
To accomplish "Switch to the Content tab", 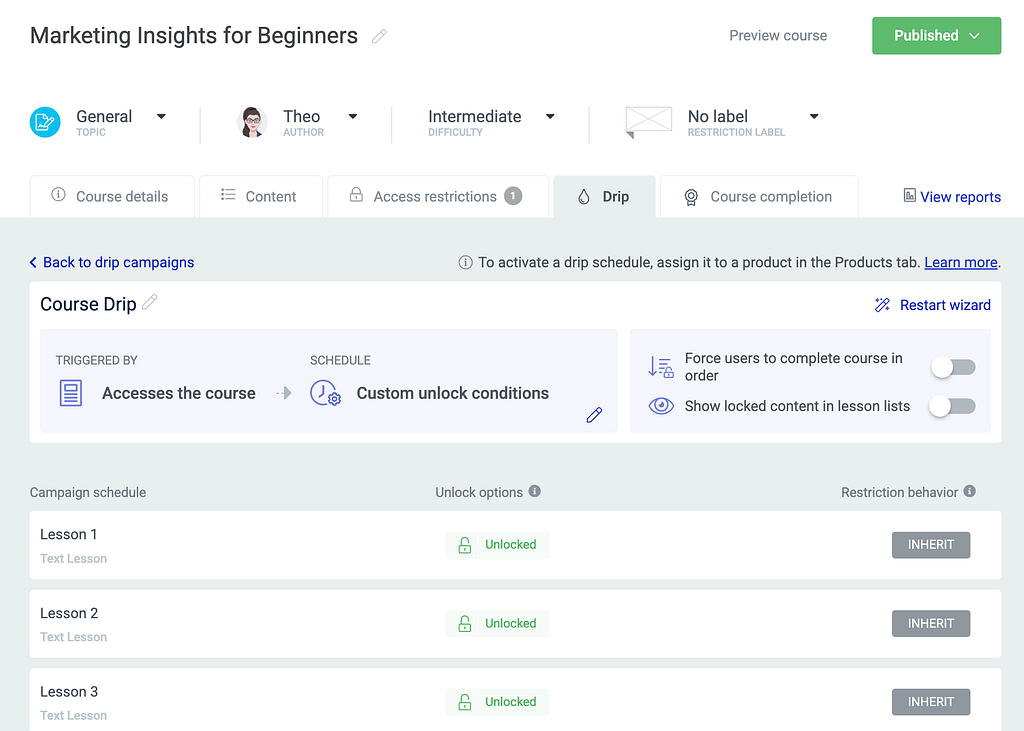I will pyautogui.click(x=260, y=197).
